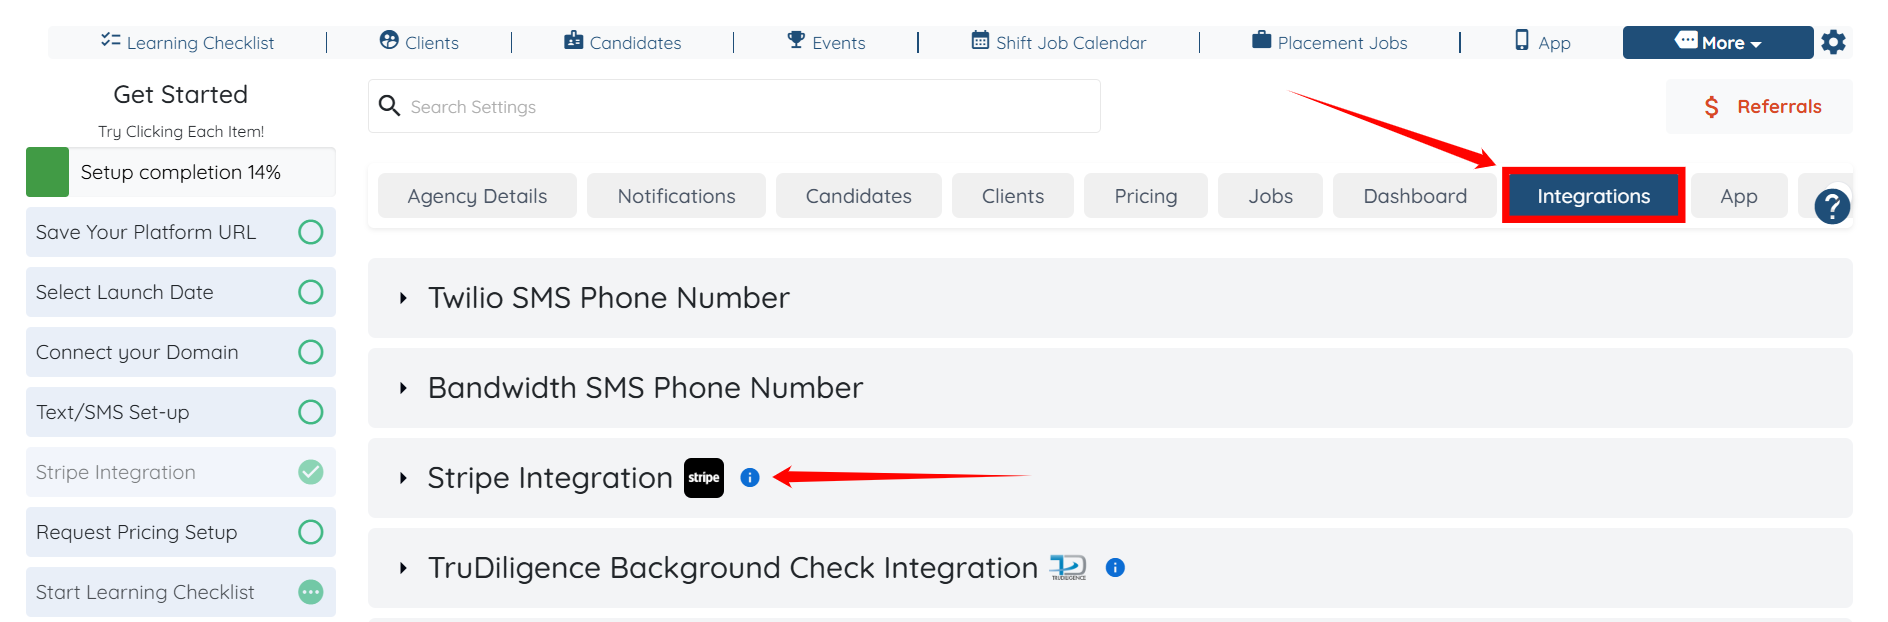Toggle the Stripe Integration checkmark circle

tap(311, 472)
